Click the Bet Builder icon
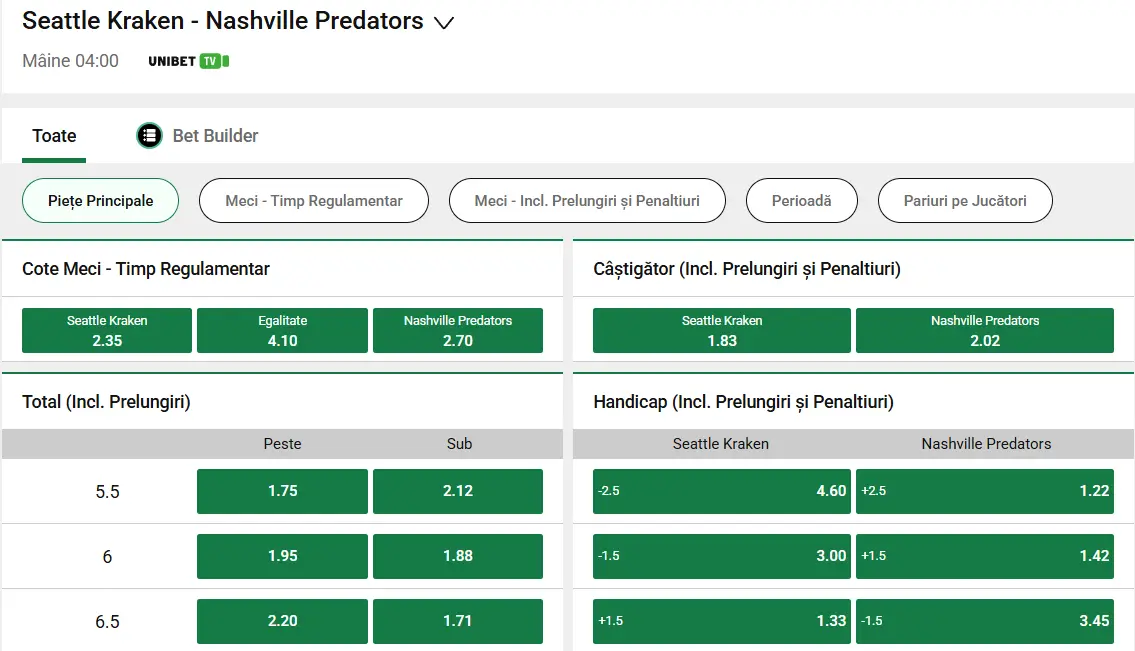Viewport: 1135px width, 651px height. point(149,135)
